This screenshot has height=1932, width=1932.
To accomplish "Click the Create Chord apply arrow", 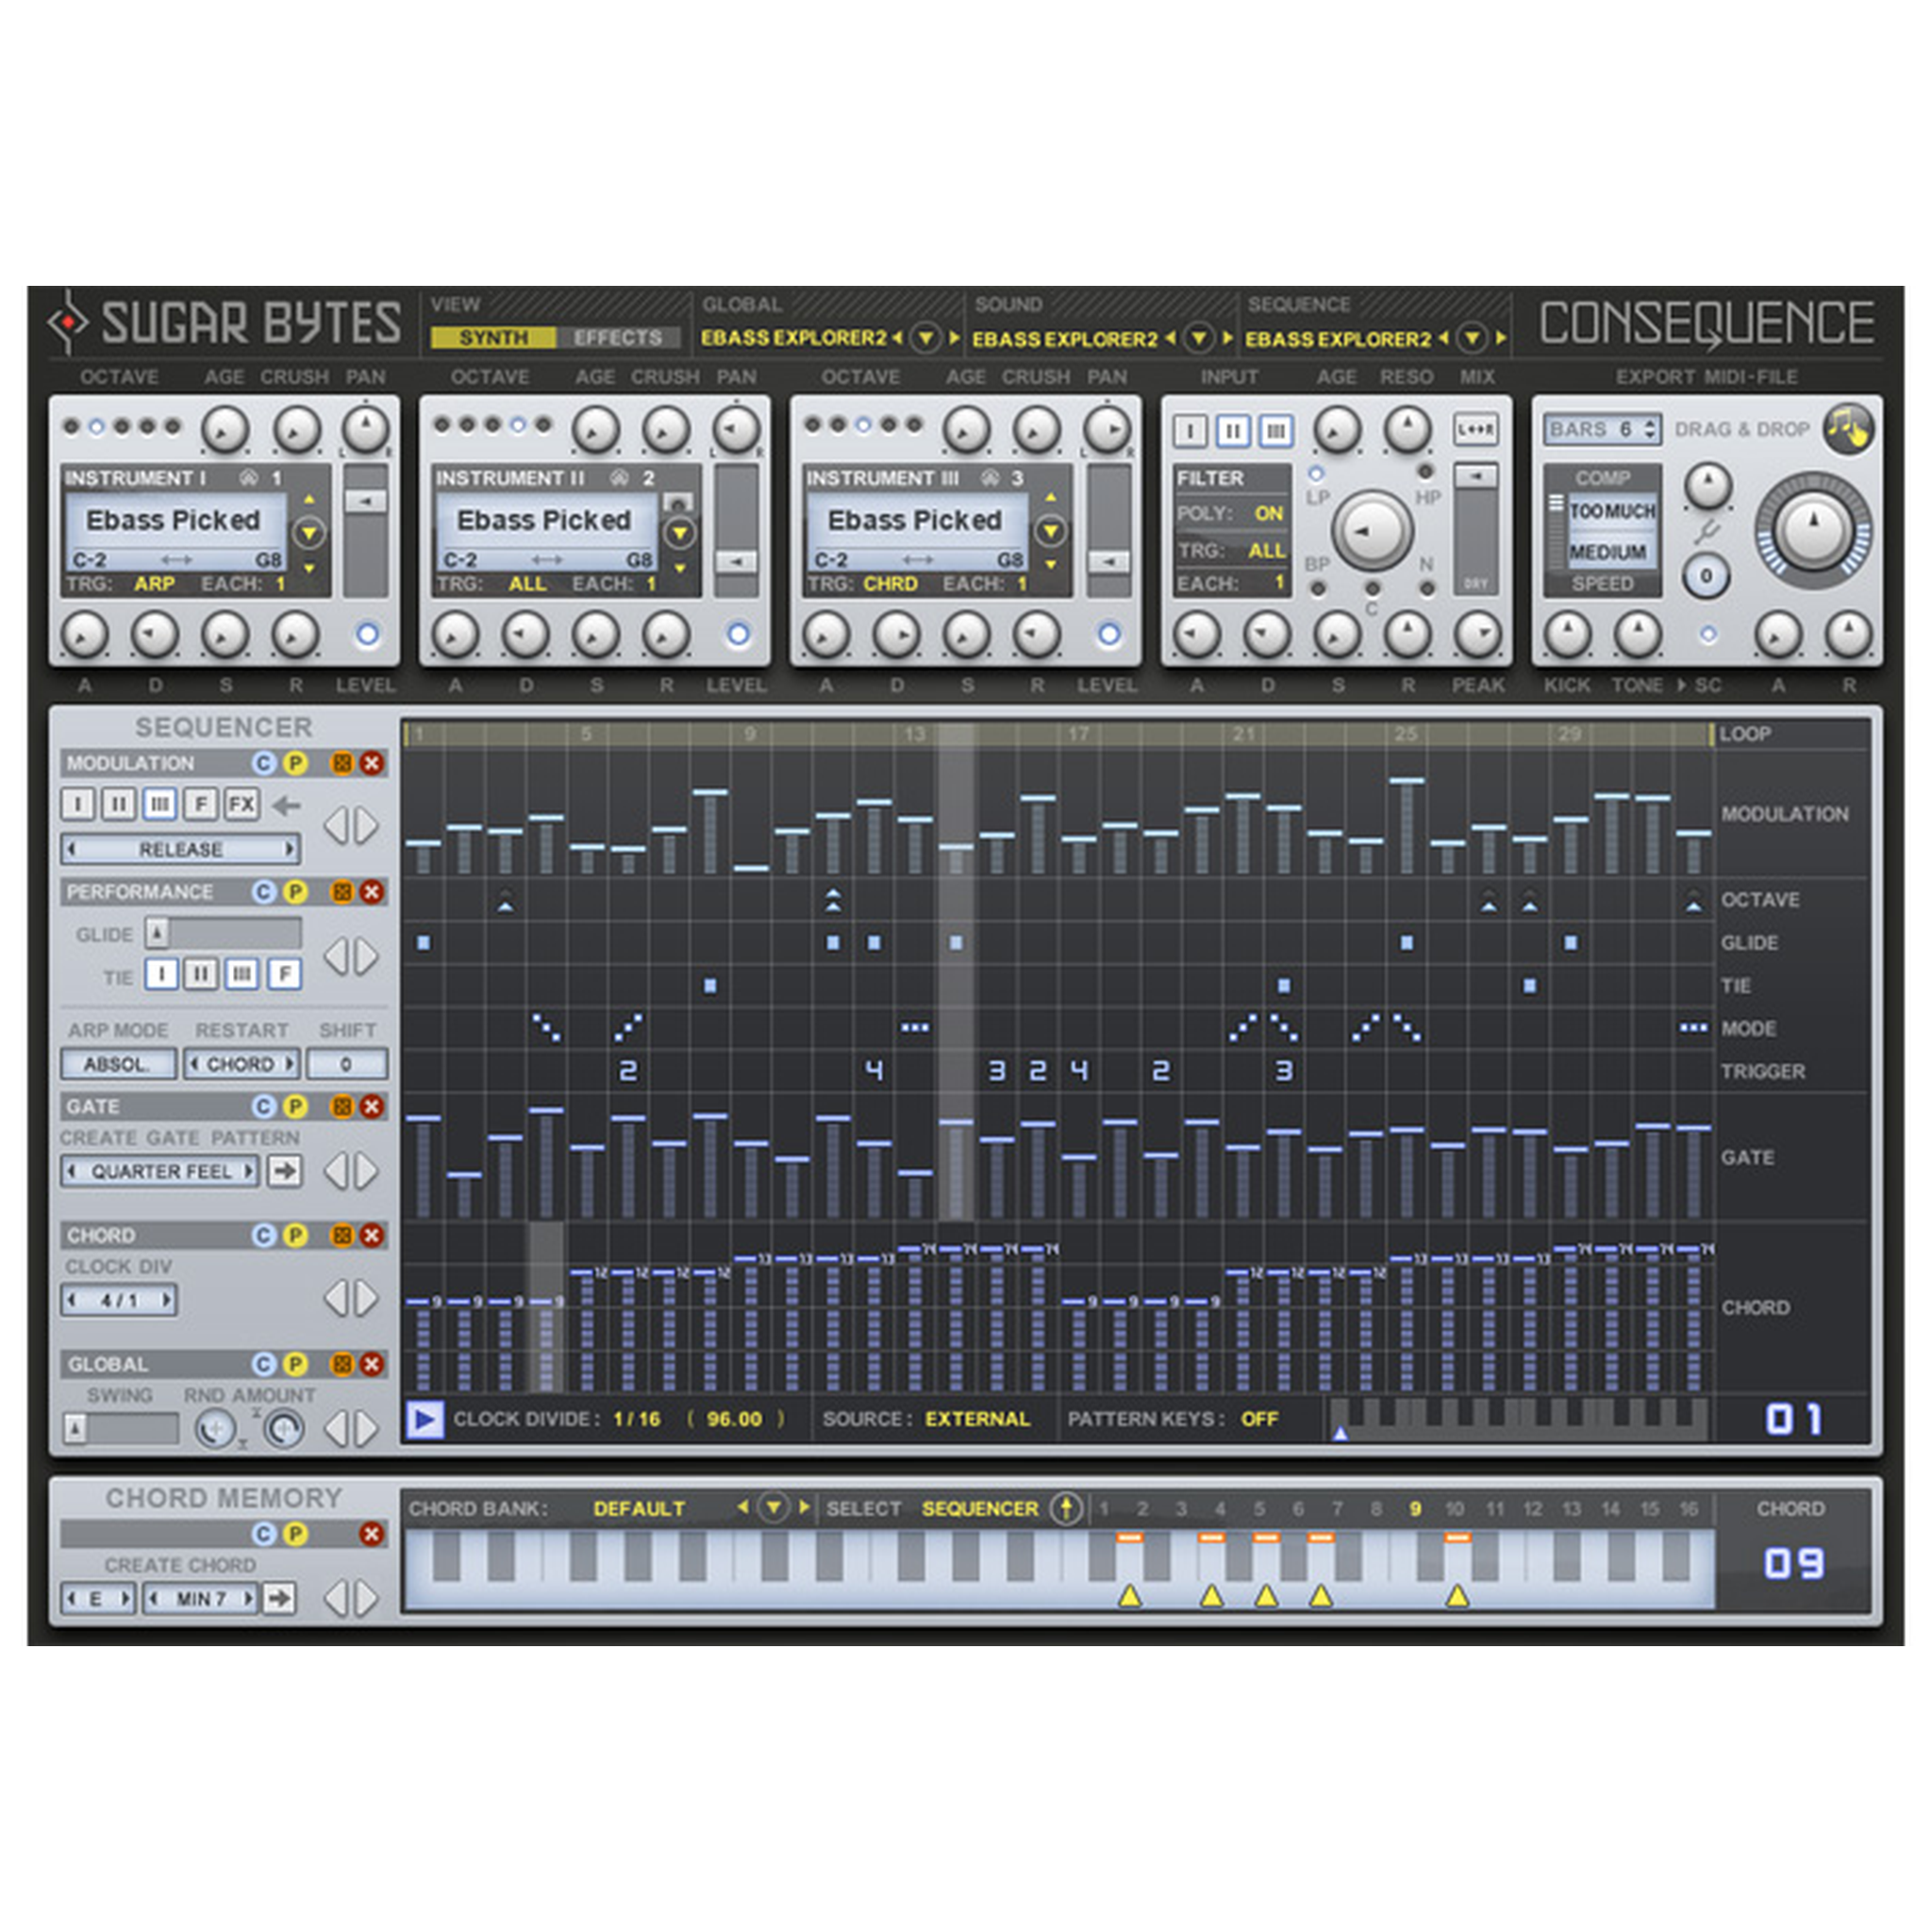I will coord(280,1599).
